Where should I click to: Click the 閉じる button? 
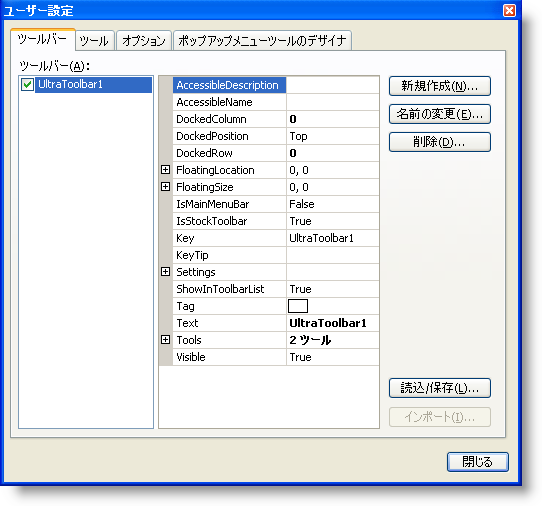click(x=478, y=462)
